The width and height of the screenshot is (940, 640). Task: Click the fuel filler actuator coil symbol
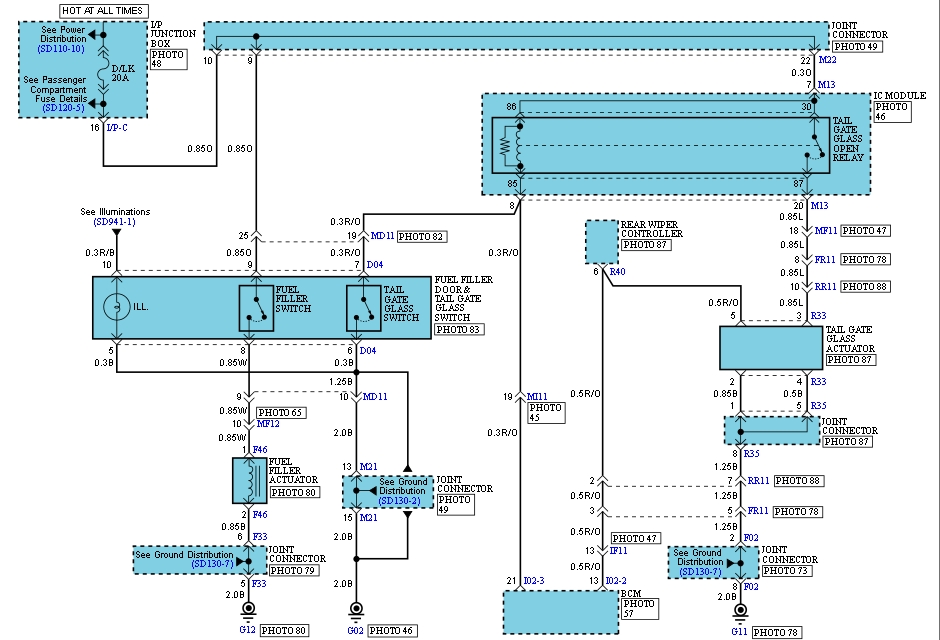246,480
